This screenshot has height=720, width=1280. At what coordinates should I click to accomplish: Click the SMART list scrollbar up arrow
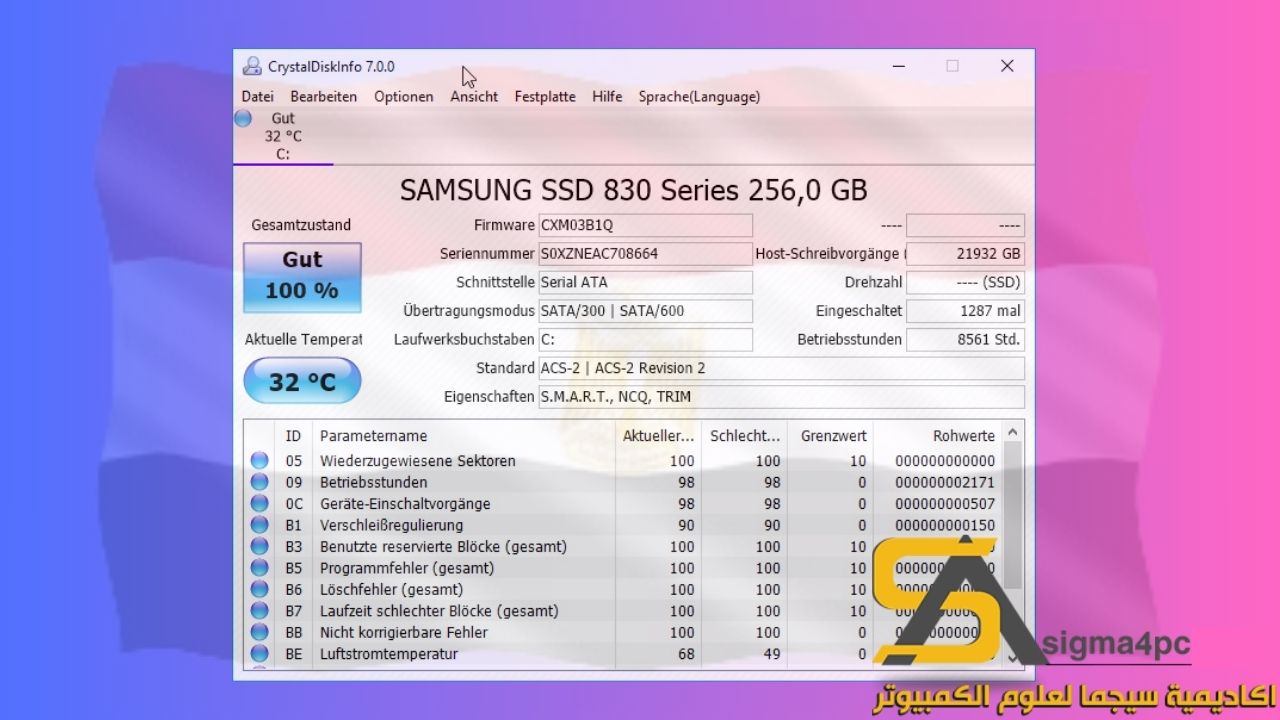coord(1013,433)
